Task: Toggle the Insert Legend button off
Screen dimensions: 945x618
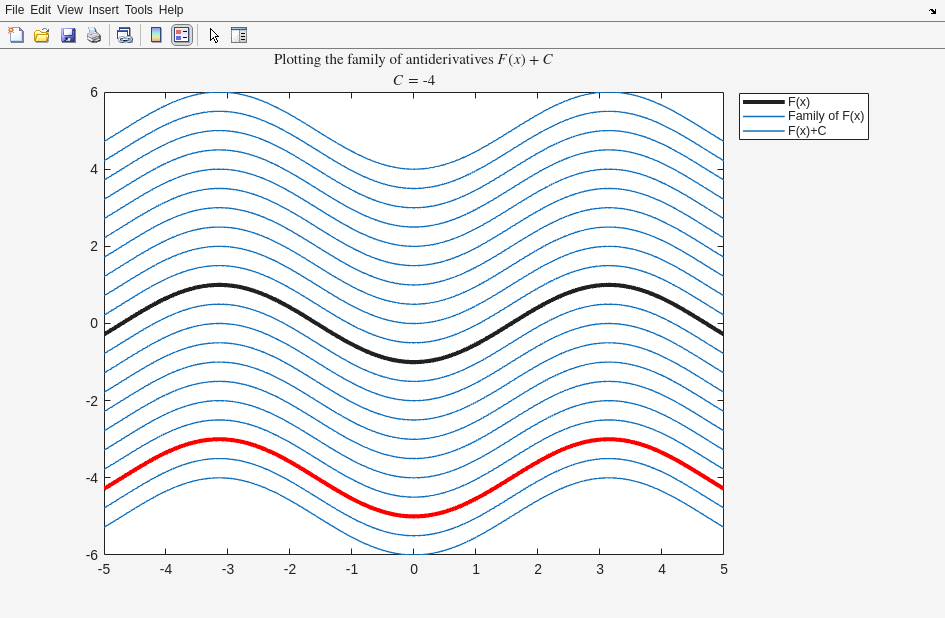Action: pyautogui.click(x=181, y=35)
